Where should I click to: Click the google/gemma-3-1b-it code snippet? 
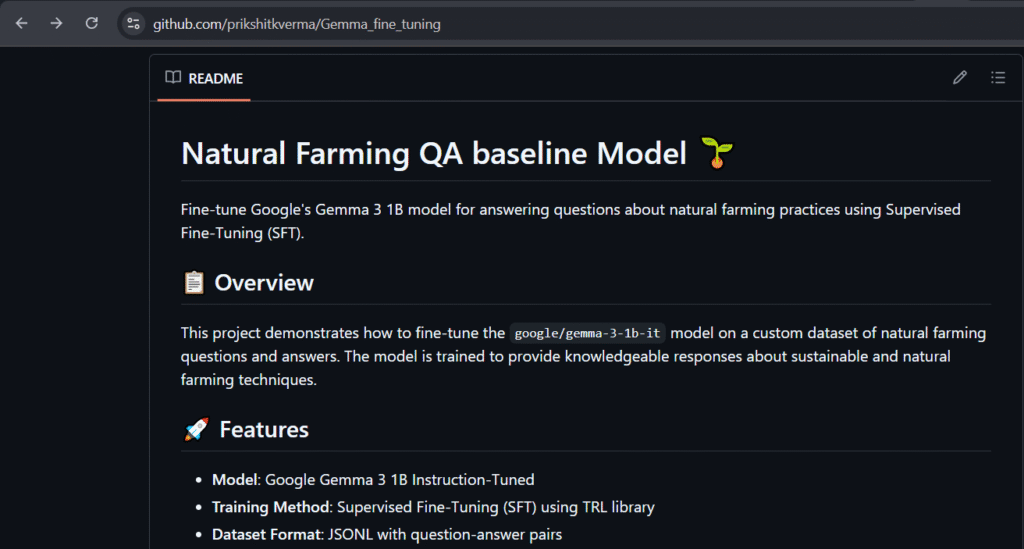[587, 333]
